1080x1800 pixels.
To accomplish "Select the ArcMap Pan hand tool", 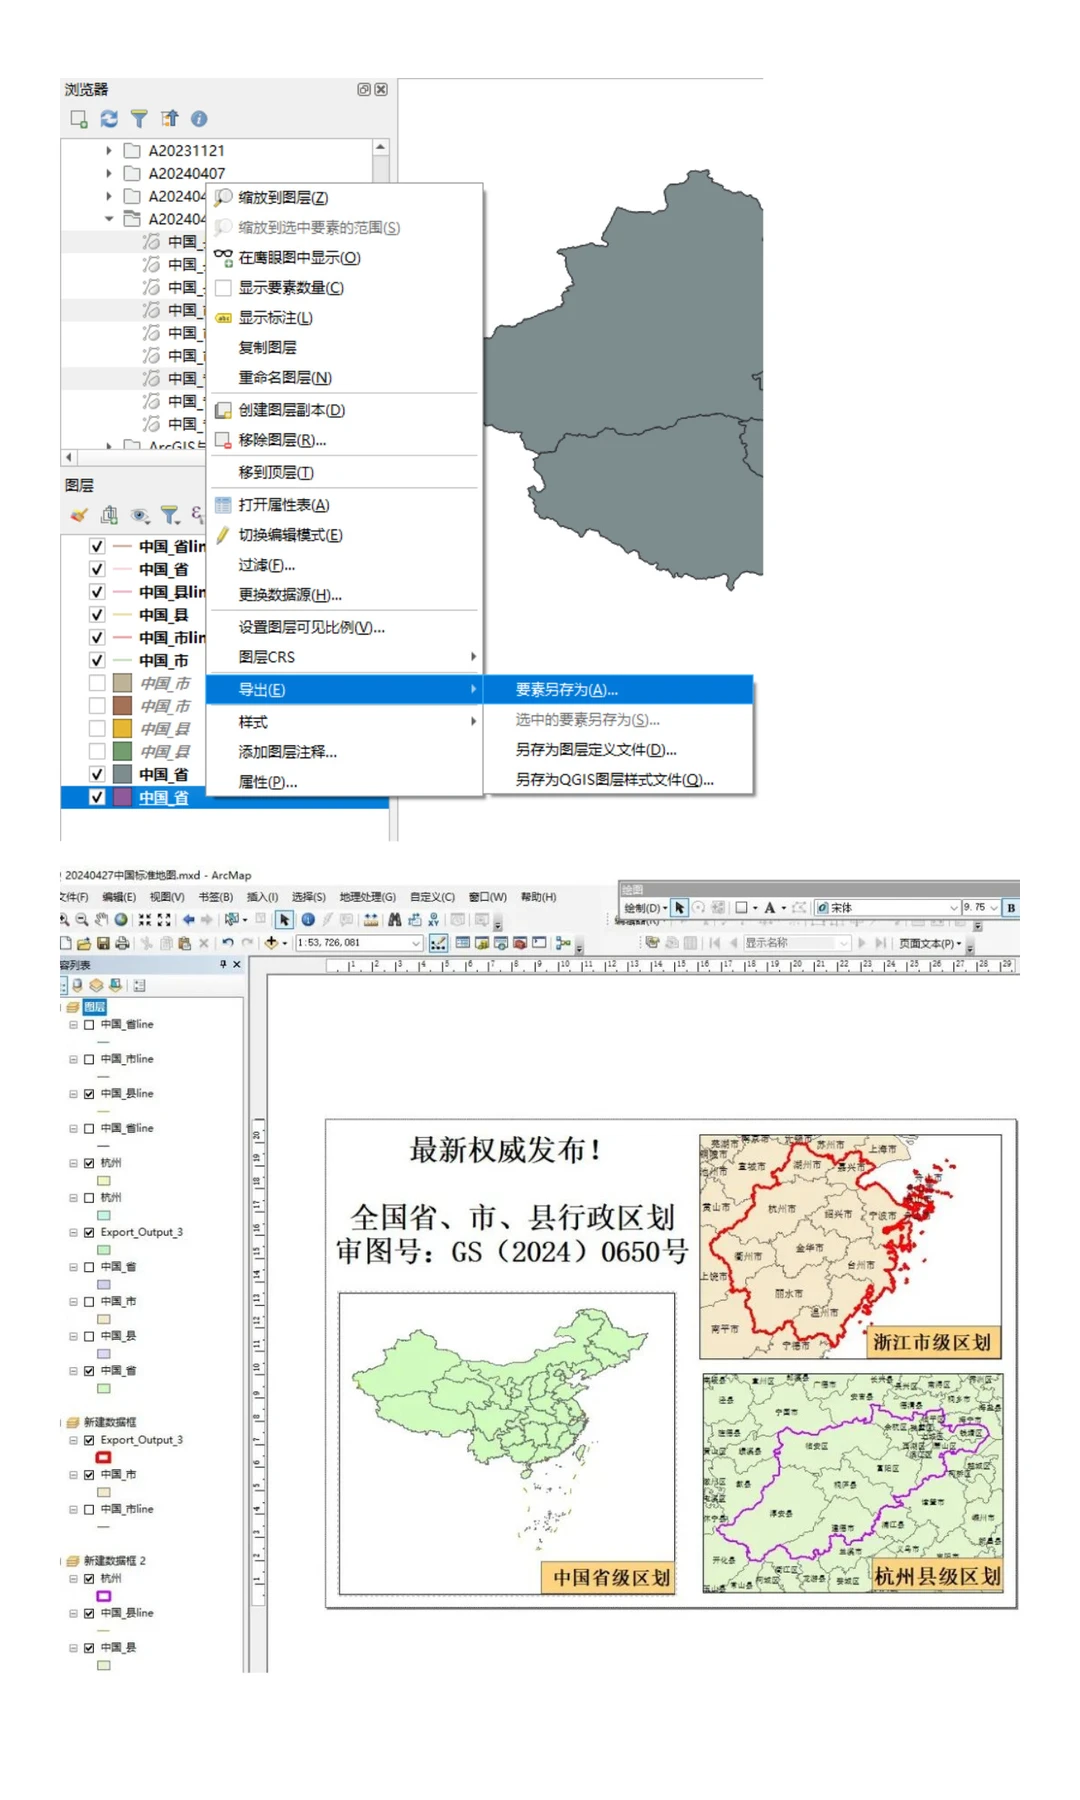I will pos(101,920).
